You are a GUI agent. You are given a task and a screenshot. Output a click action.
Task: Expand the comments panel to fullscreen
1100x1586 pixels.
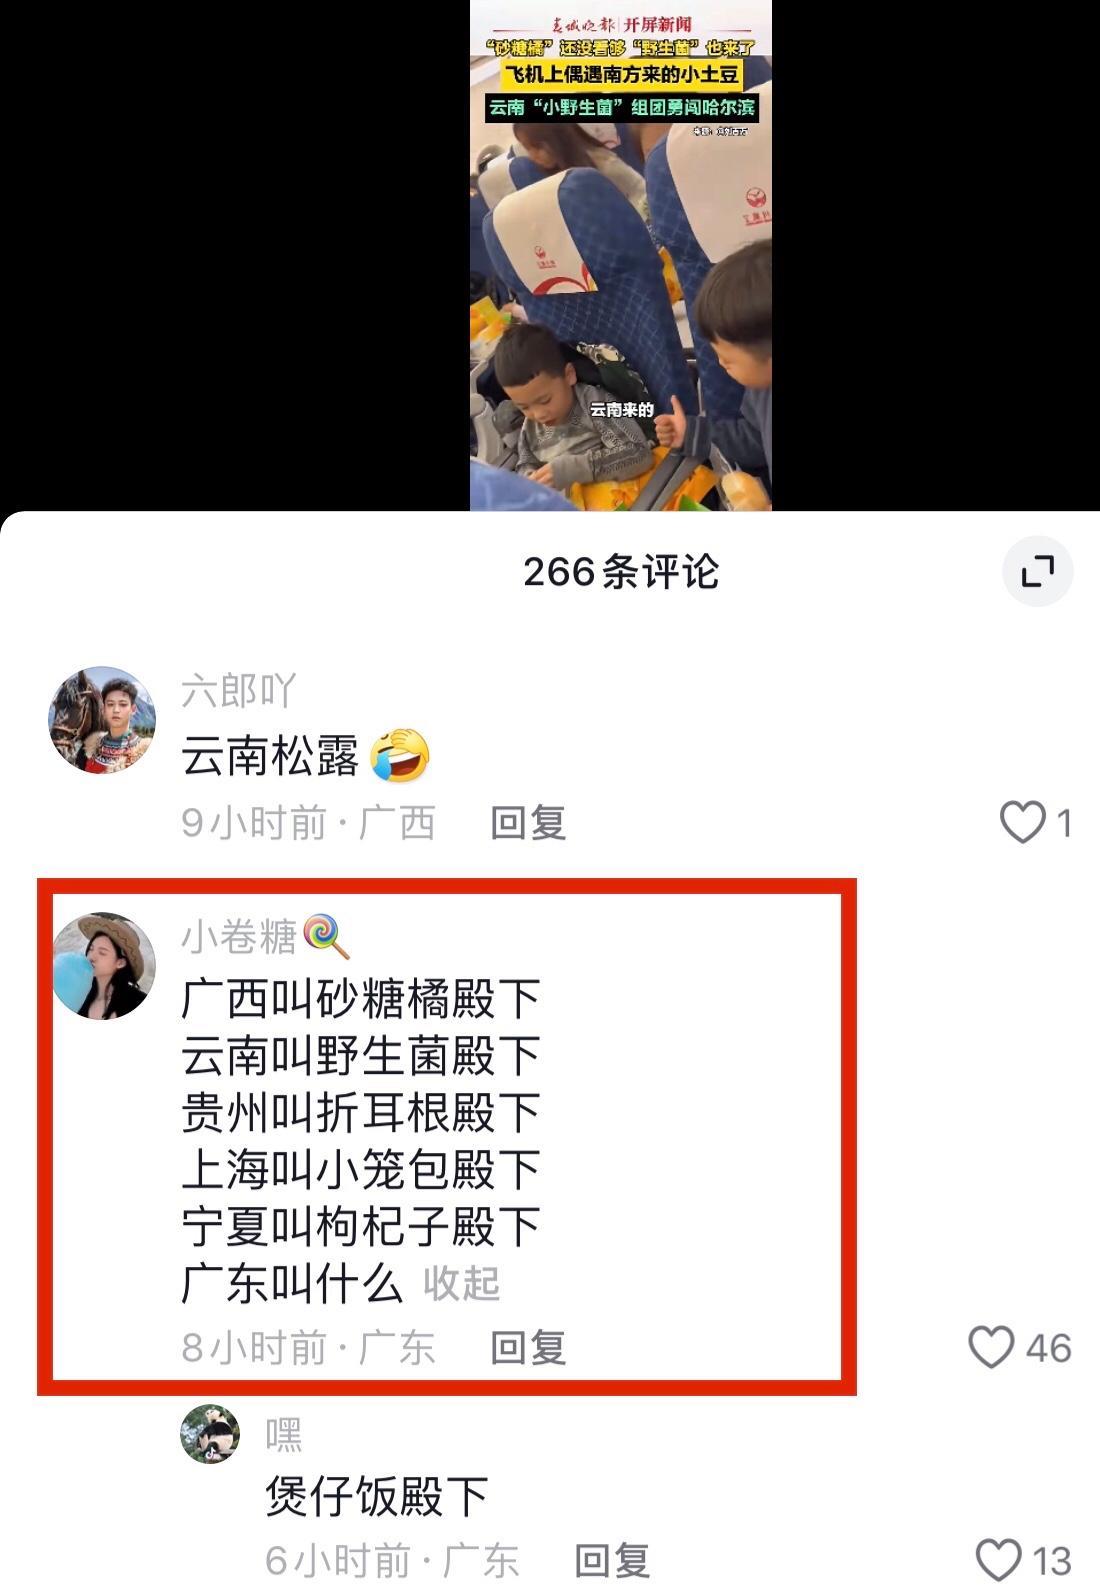click(1037, 571)
